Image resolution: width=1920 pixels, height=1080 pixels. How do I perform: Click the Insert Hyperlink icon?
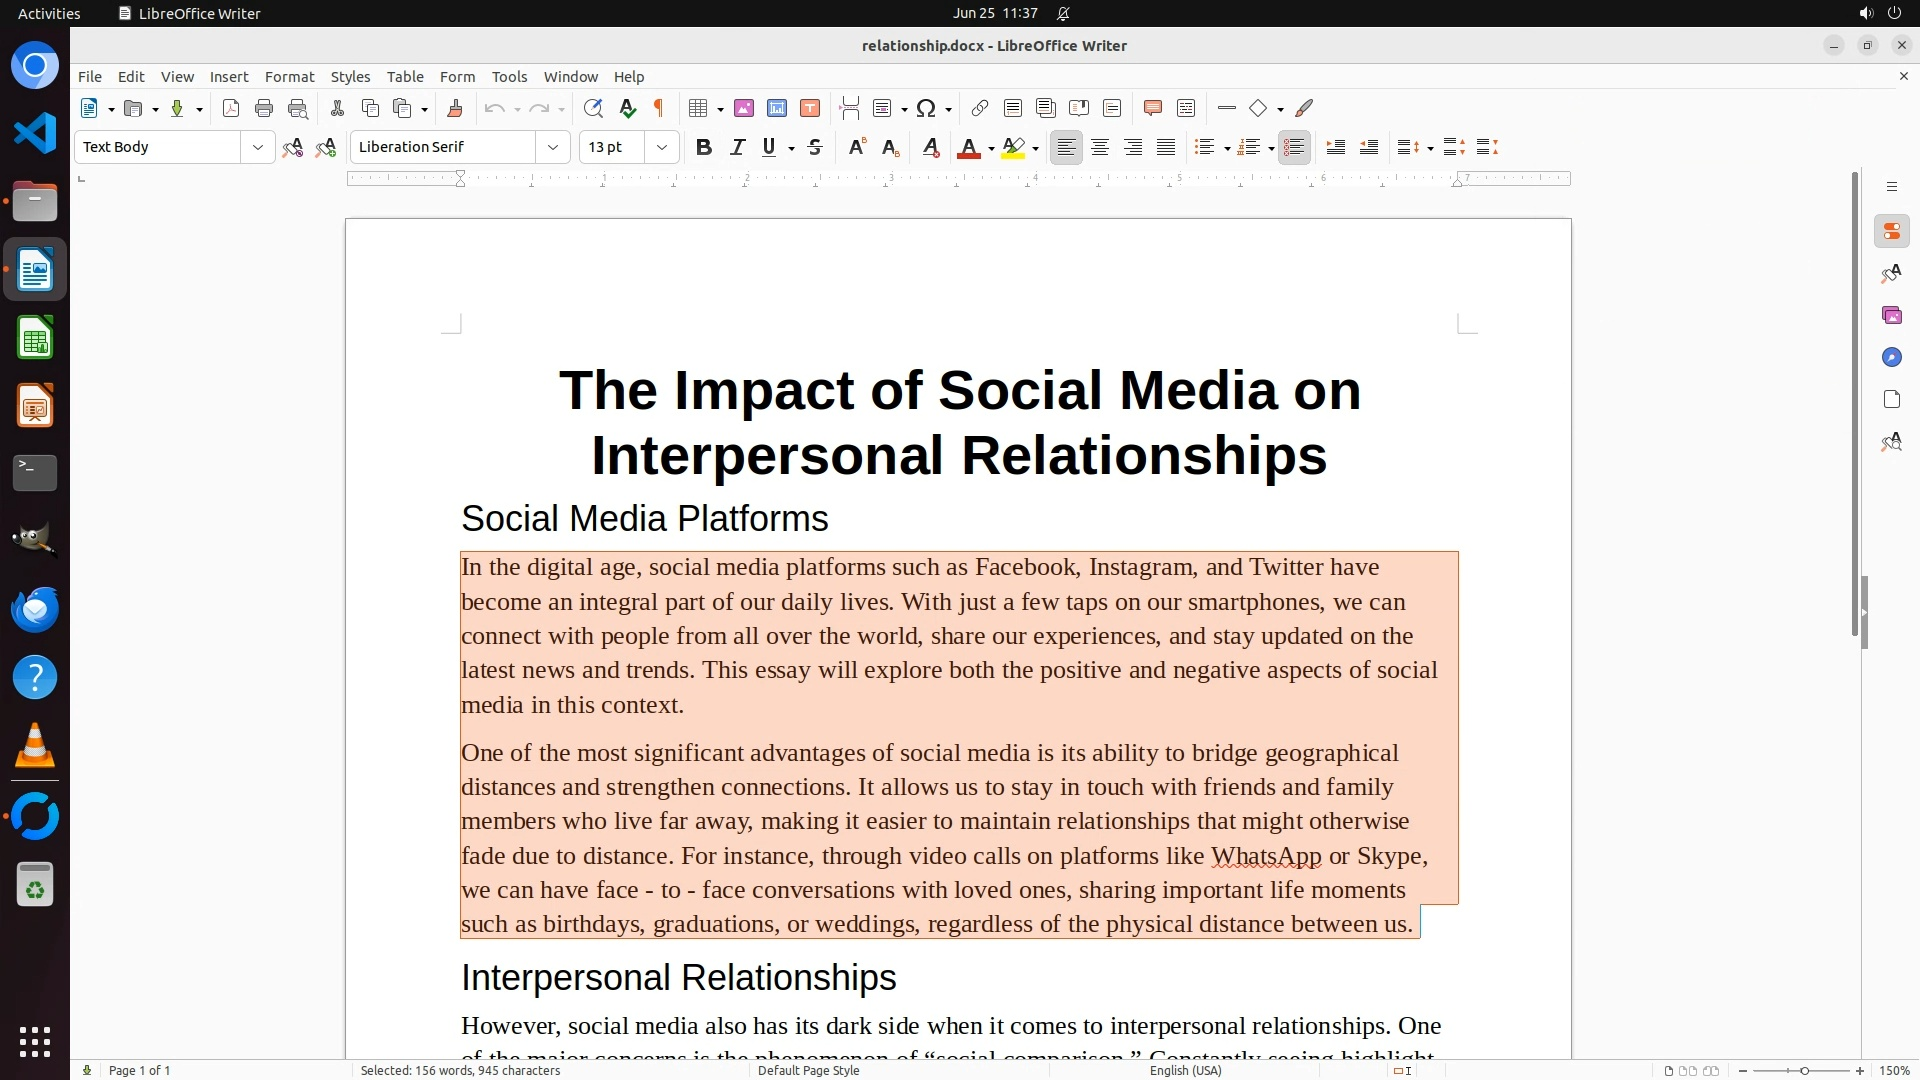click(x=980, y=109)
